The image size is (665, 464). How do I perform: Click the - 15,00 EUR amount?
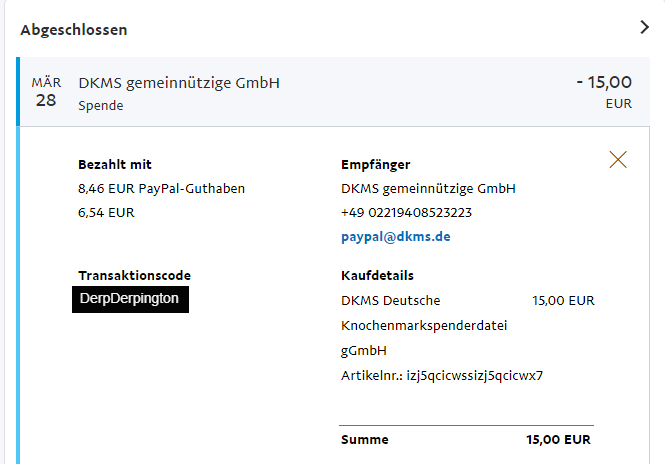pos(604,92)
